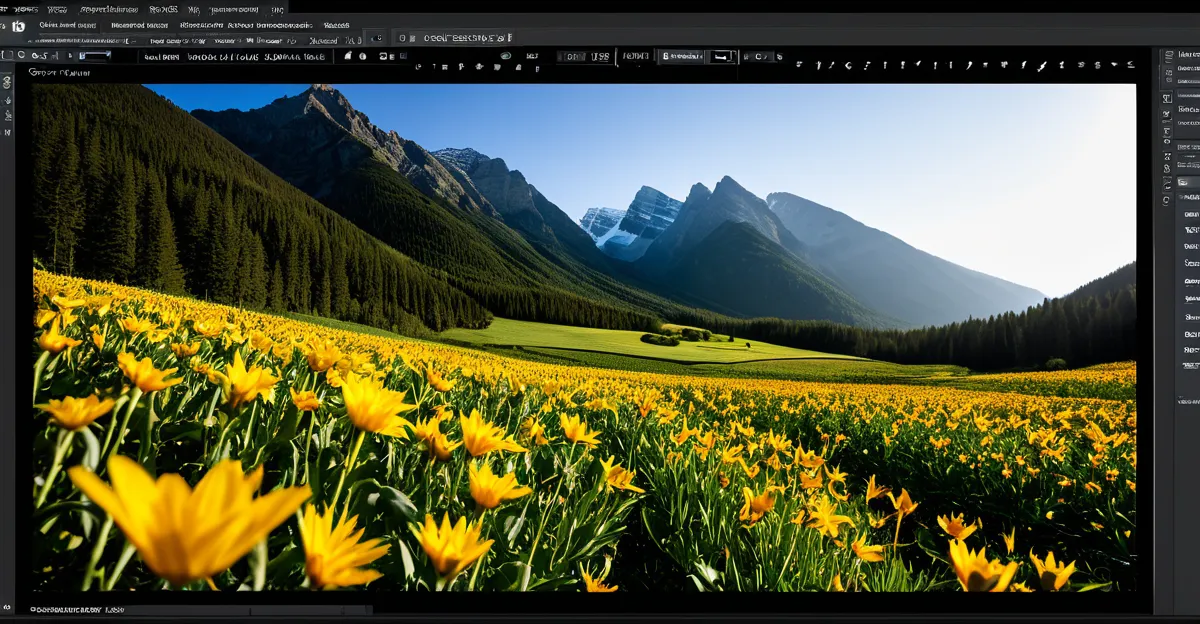Image resolution: width=1200 pixels, height=624 pixels.
Task: Open the first menu in the top menu bar
Action: coord(20,8)
